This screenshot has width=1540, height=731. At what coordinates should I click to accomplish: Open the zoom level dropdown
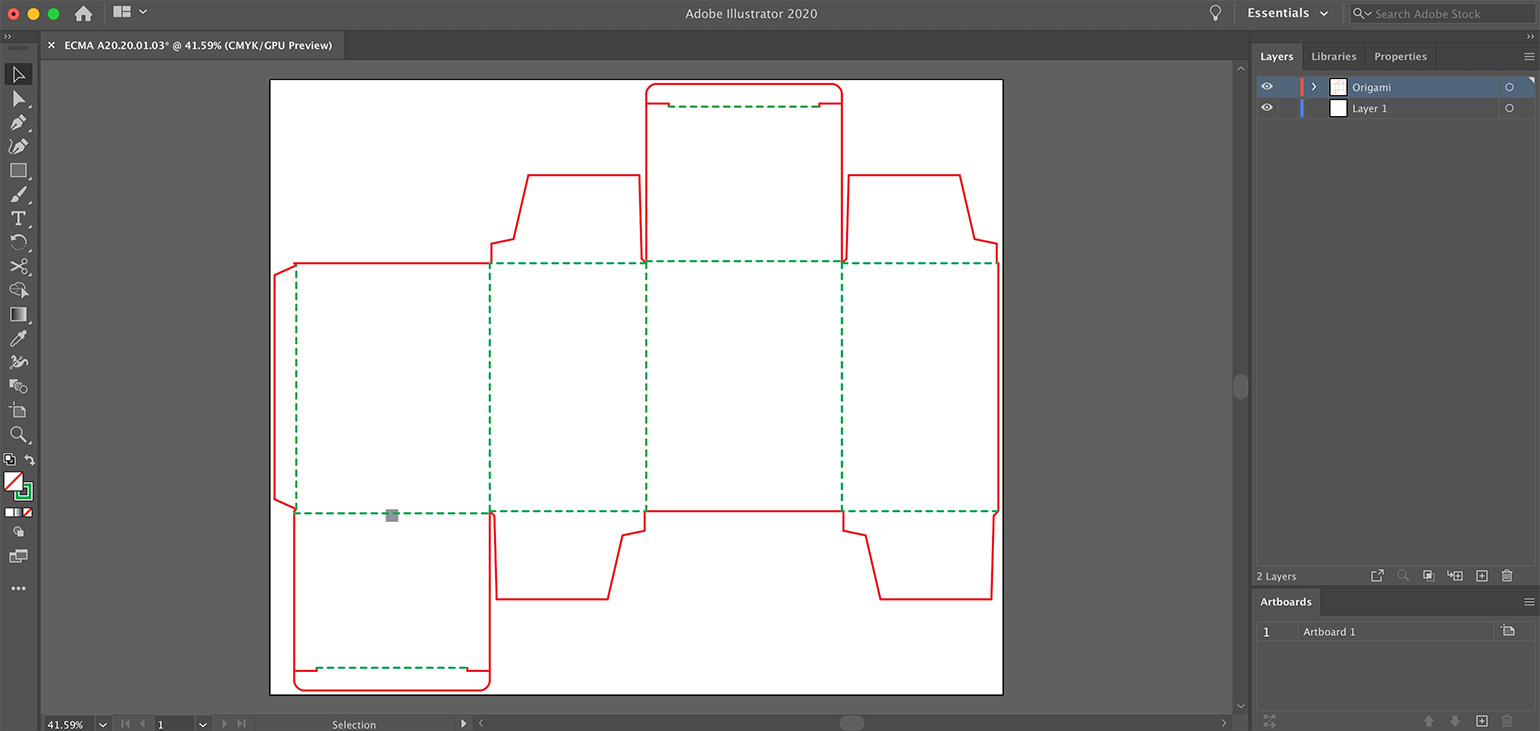click(x=103, y=724)
